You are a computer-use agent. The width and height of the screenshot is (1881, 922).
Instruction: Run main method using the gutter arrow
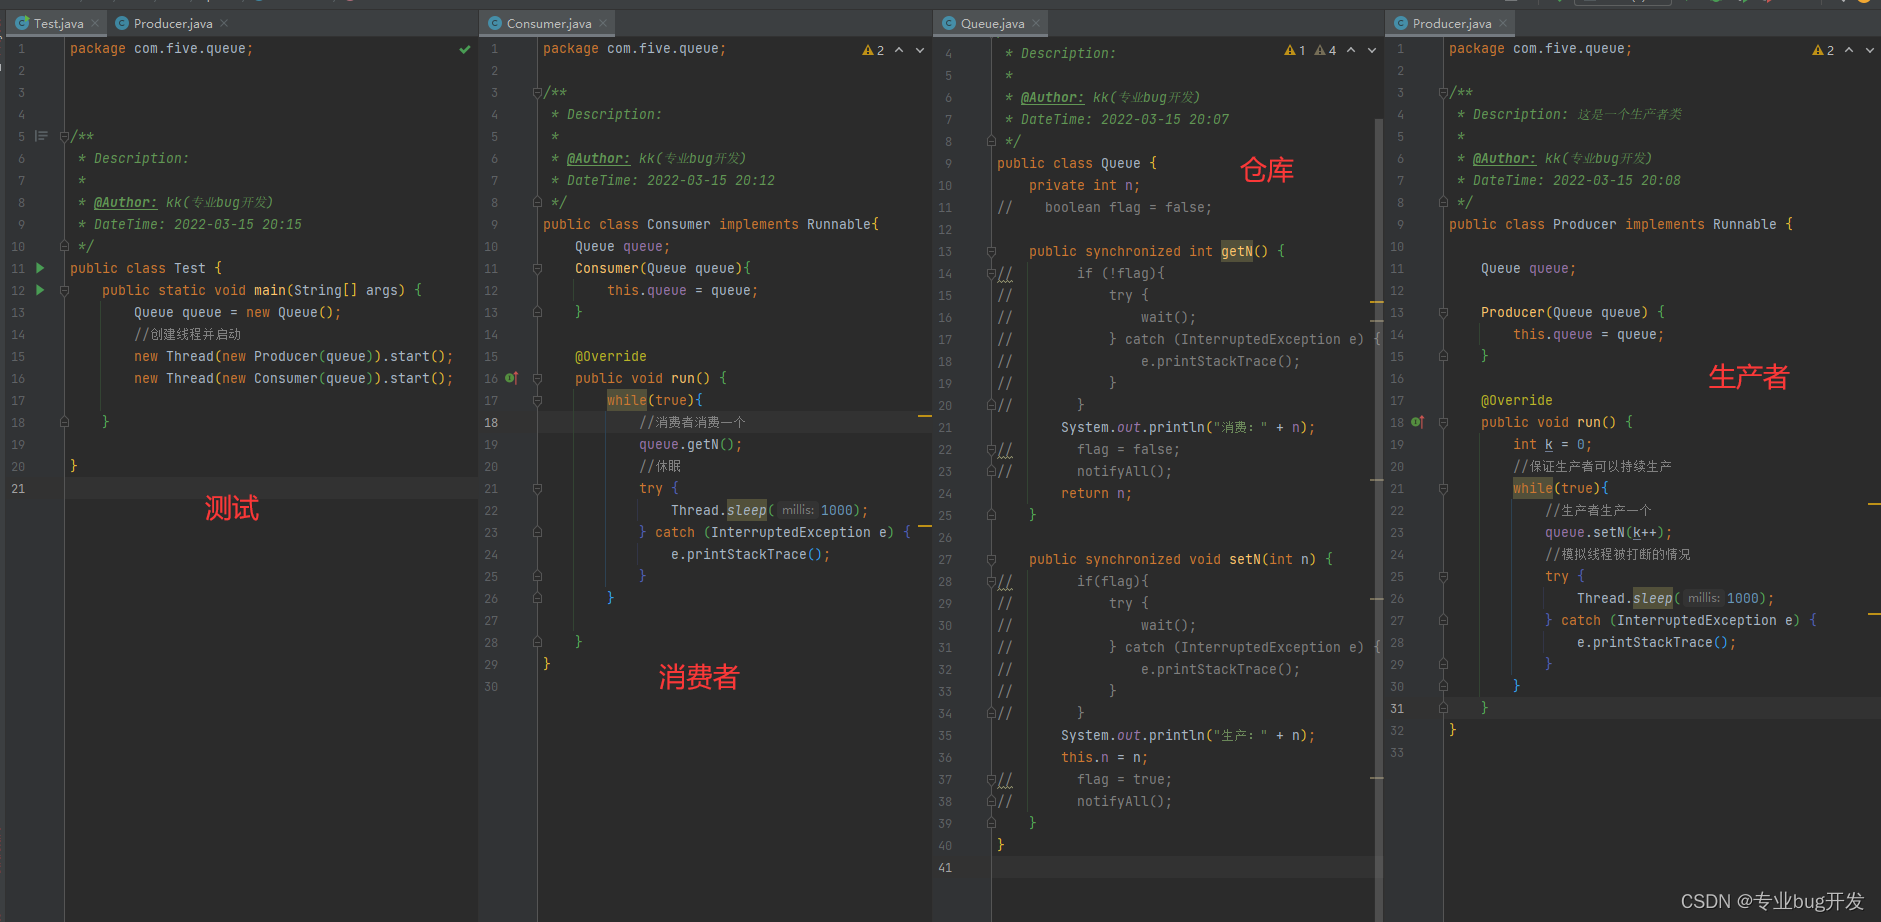pos(40,290)
